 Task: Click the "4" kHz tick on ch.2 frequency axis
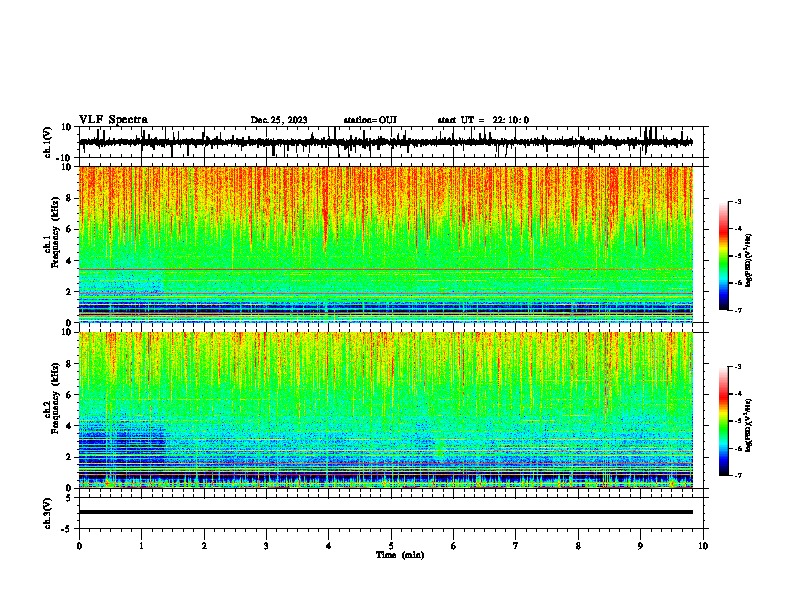pos(70,426)
